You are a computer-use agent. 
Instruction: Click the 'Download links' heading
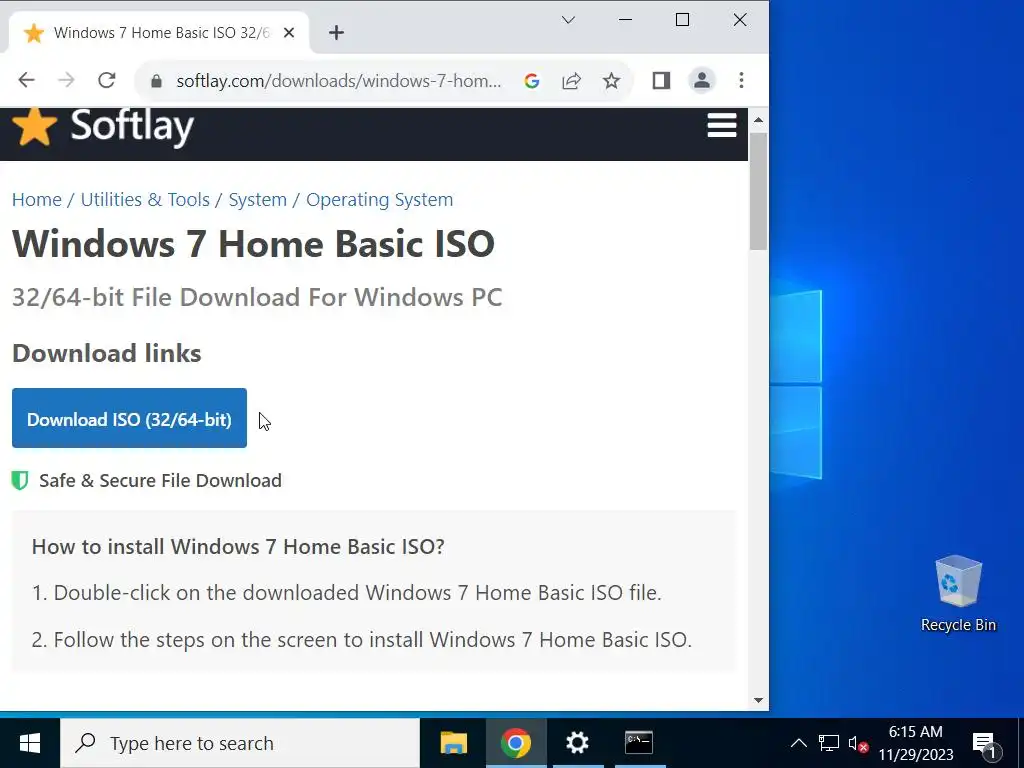click(107, 353)
